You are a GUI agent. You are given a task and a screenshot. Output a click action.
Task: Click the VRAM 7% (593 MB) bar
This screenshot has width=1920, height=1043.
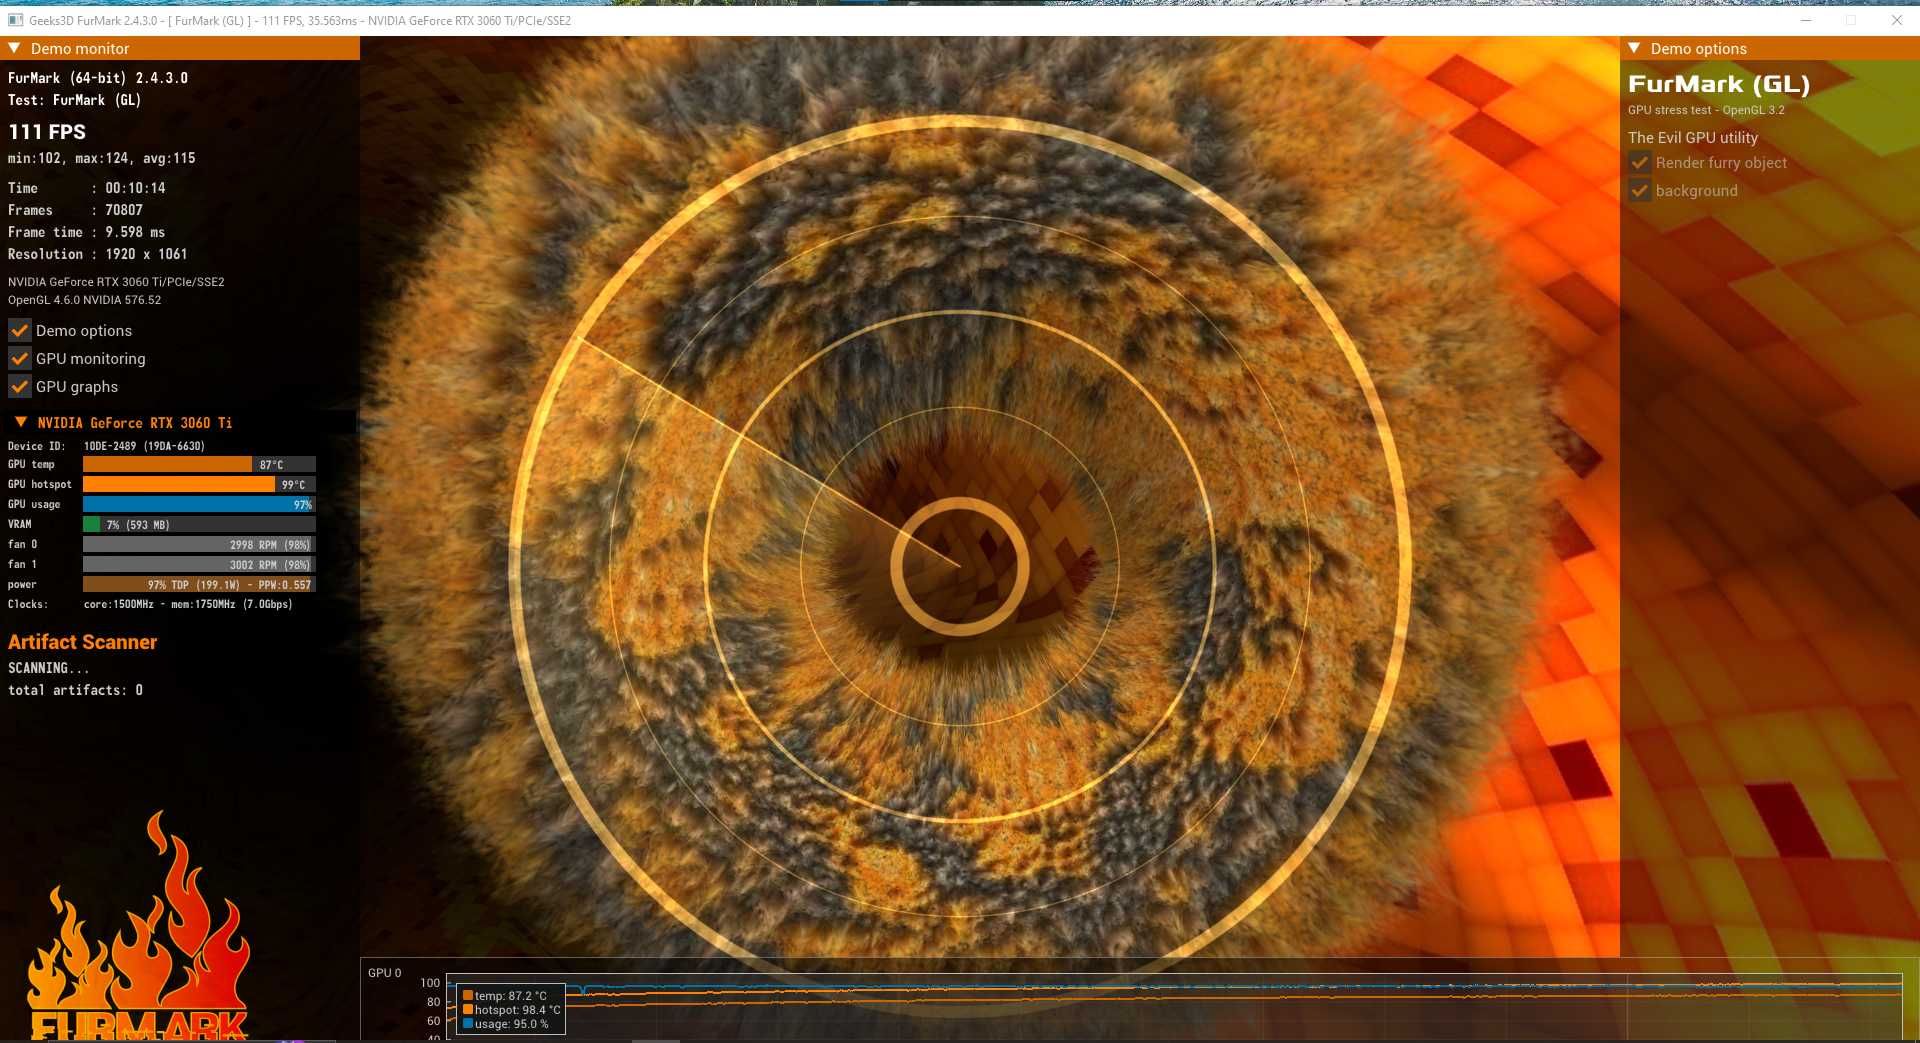click(x=199, y=524)
